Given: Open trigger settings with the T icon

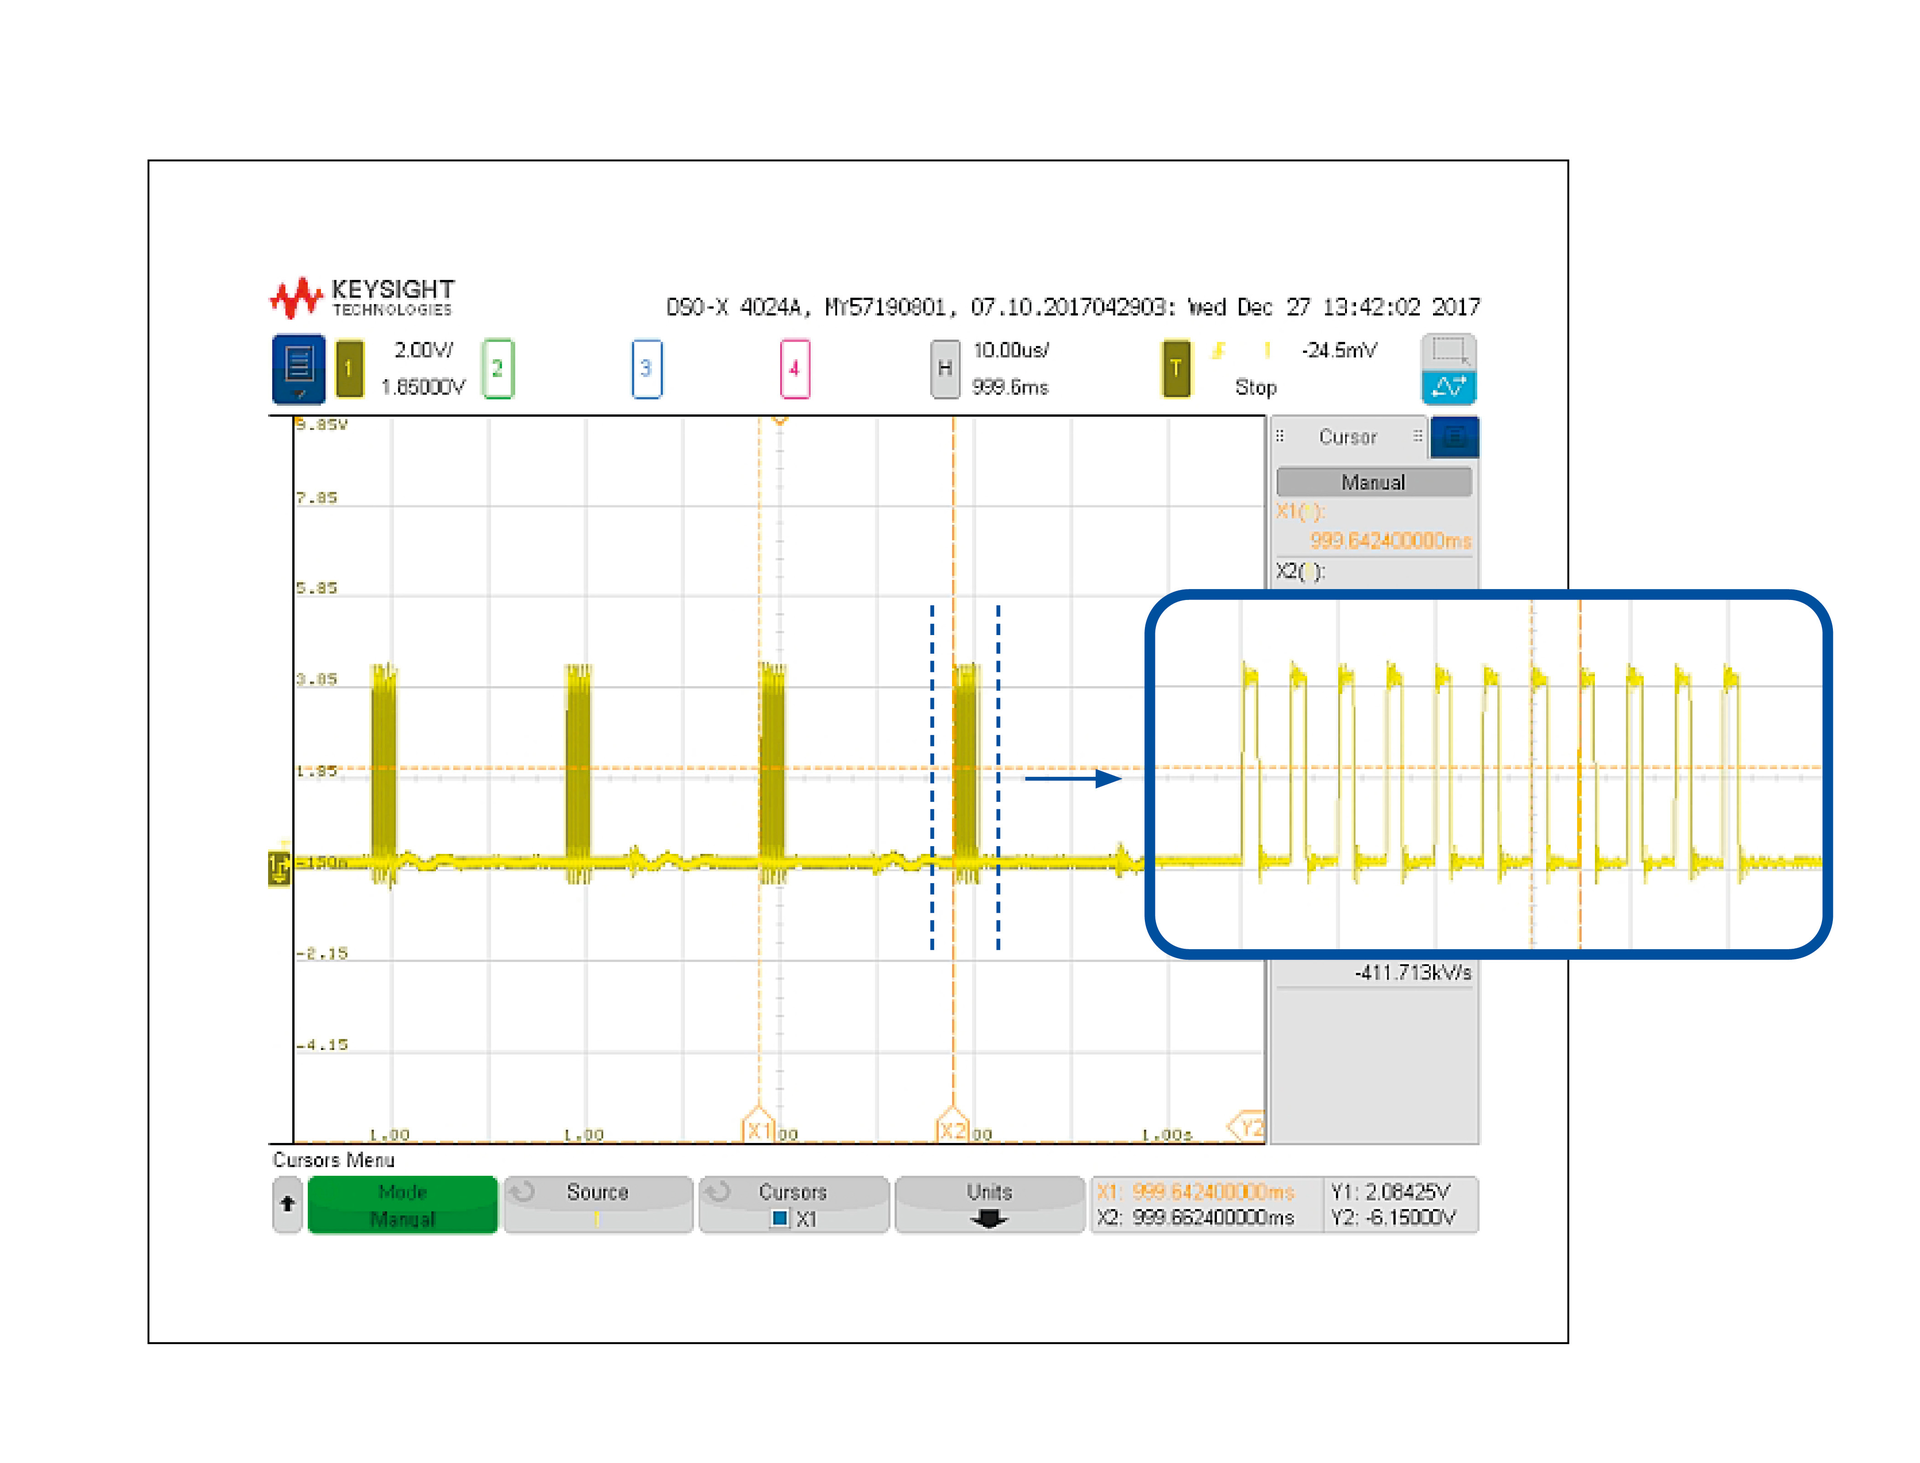Looking at the screenshot, I should [1177, 368].
